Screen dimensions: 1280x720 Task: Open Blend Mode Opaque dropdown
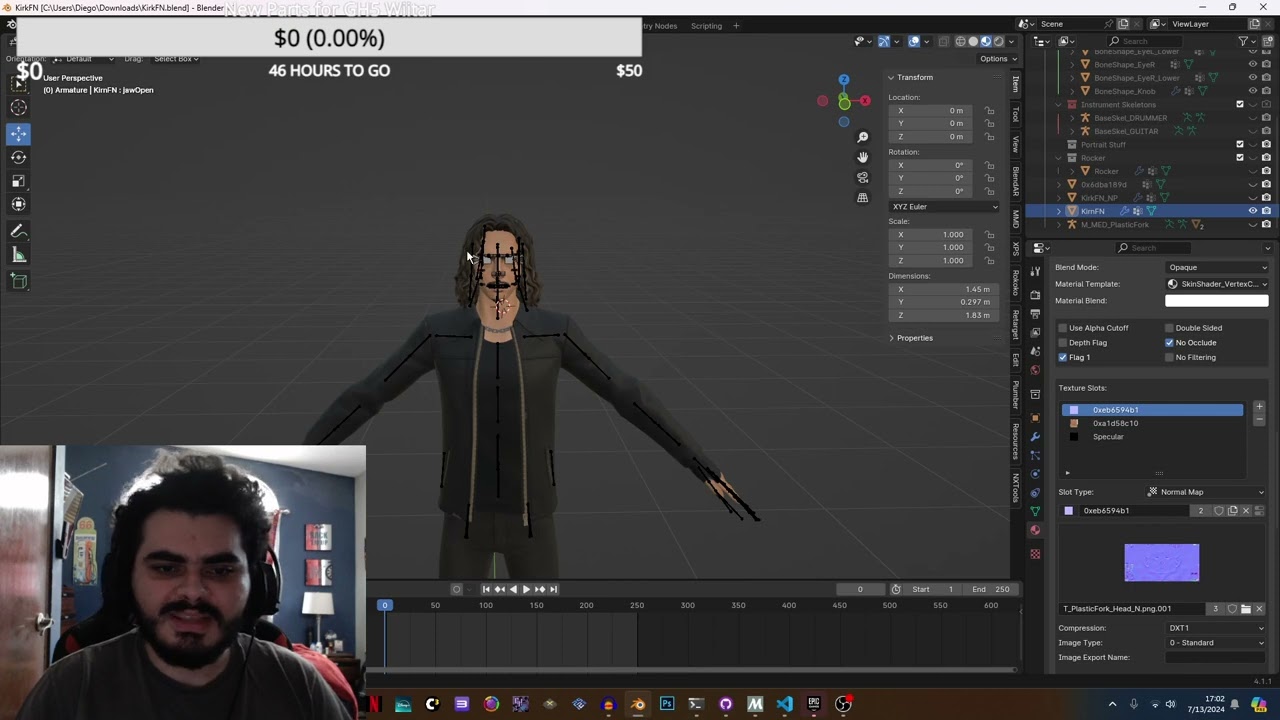pyautogui.click(x=1217, y=267)
